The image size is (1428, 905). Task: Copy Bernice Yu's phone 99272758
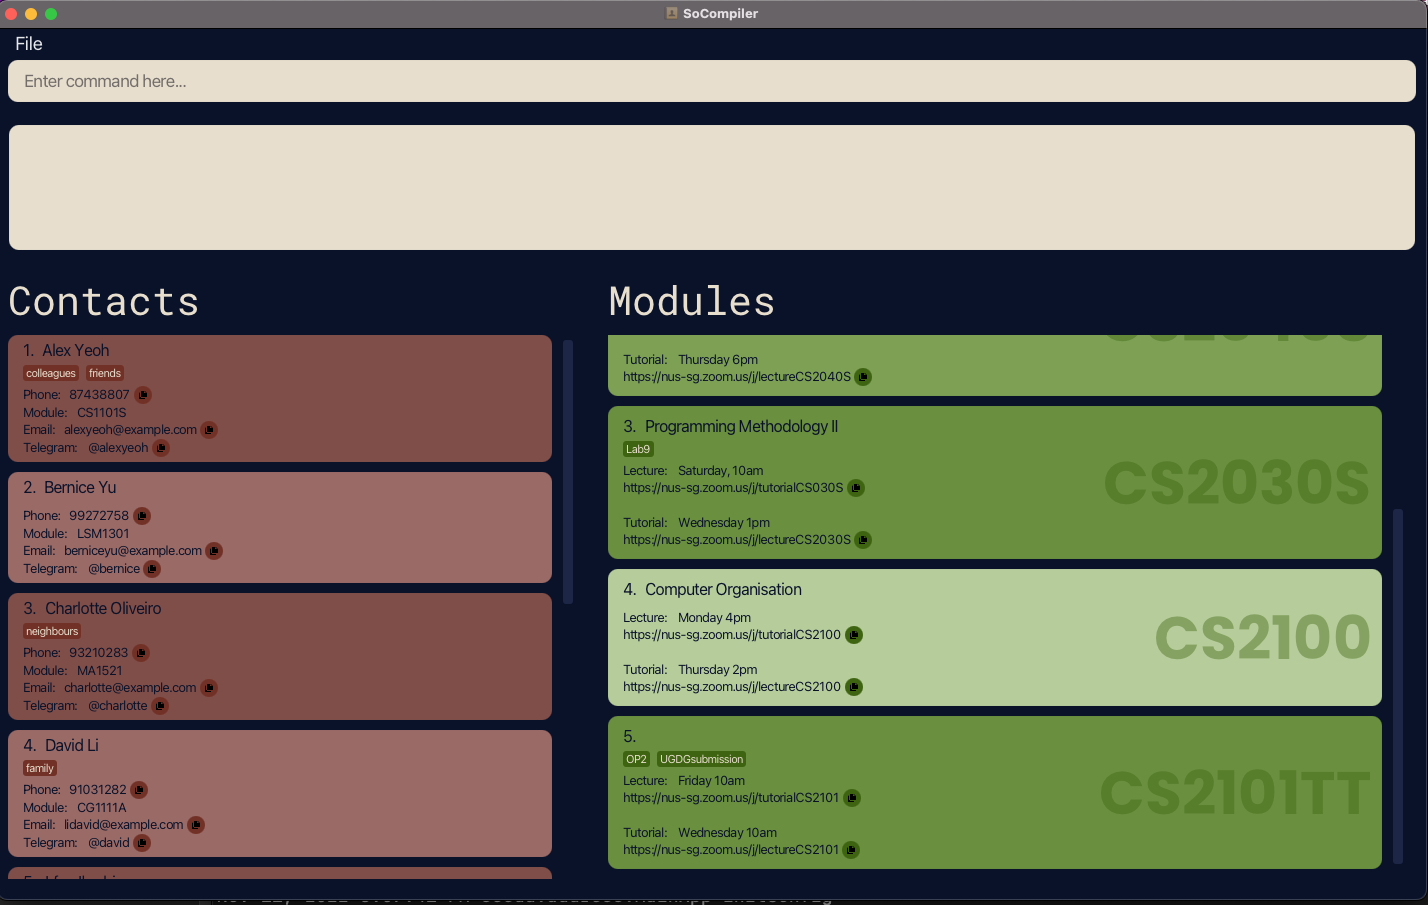tap(142, 516)
